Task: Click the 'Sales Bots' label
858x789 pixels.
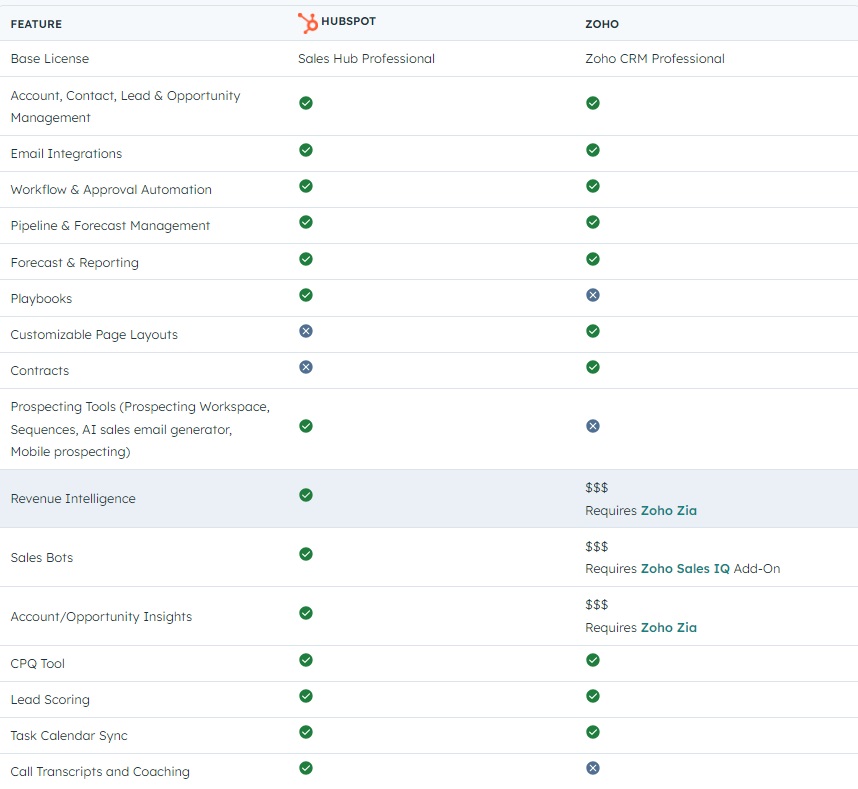Action: (x=42, y=558)
